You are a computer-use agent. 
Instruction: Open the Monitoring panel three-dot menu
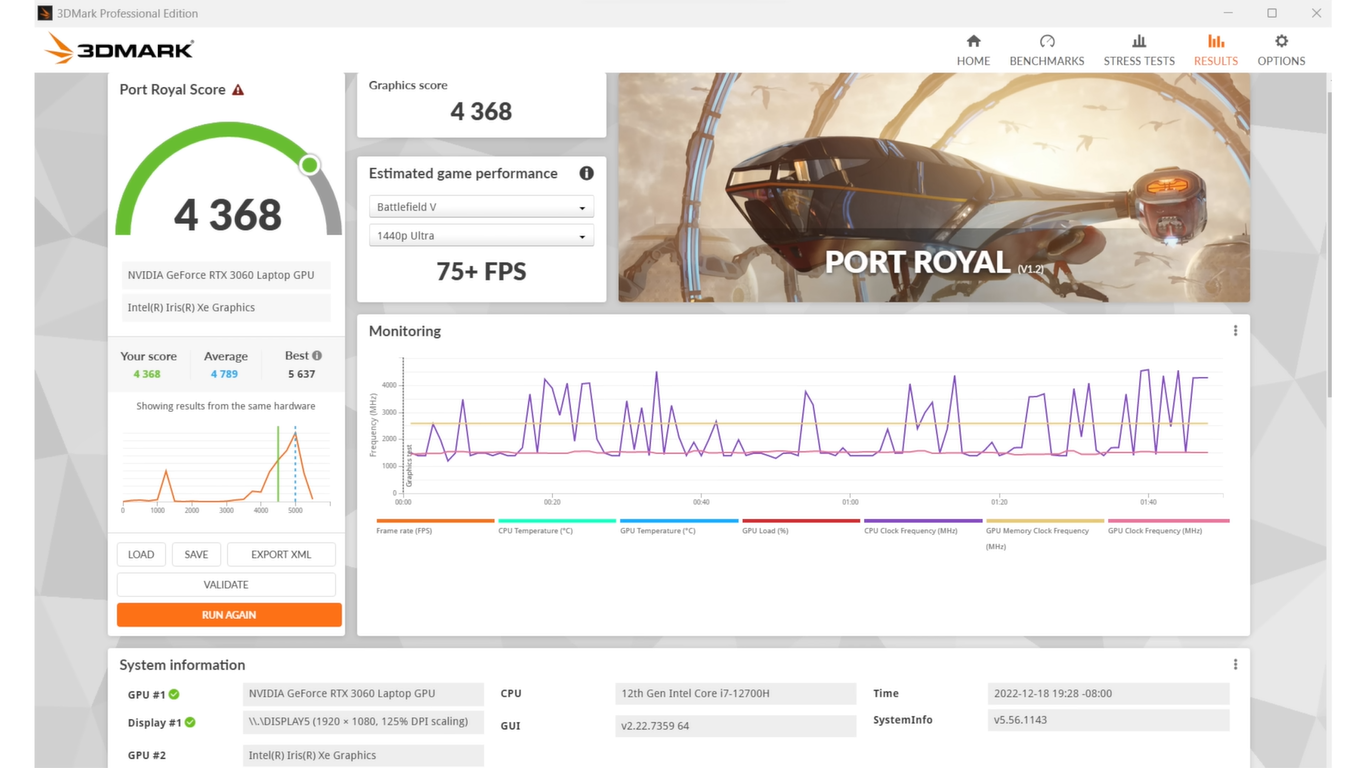[x=1235, y=331]
